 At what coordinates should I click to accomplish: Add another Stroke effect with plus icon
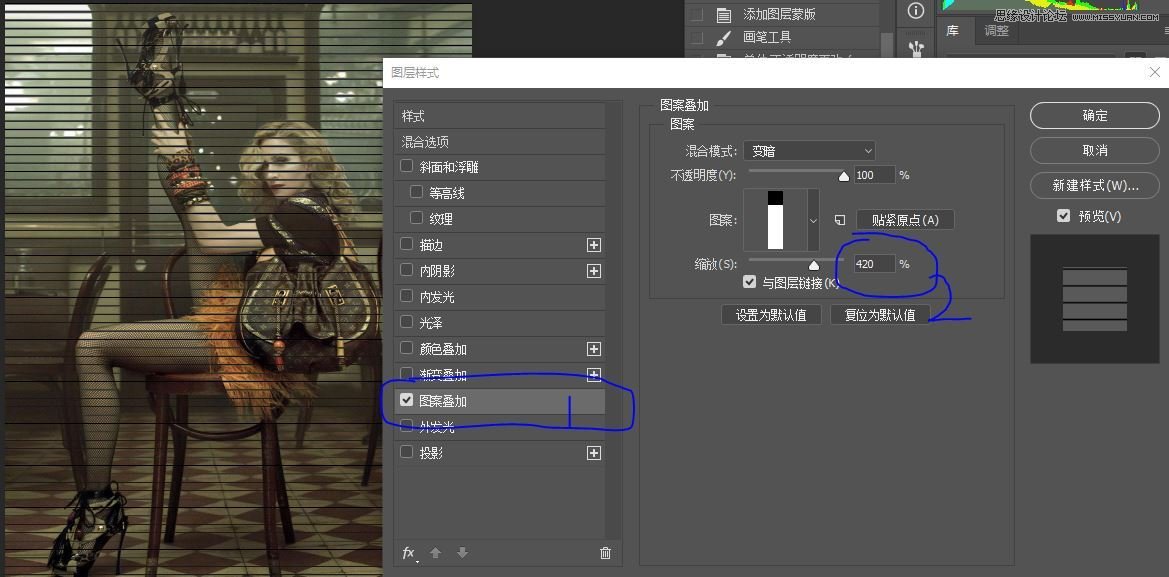(593, 245)
